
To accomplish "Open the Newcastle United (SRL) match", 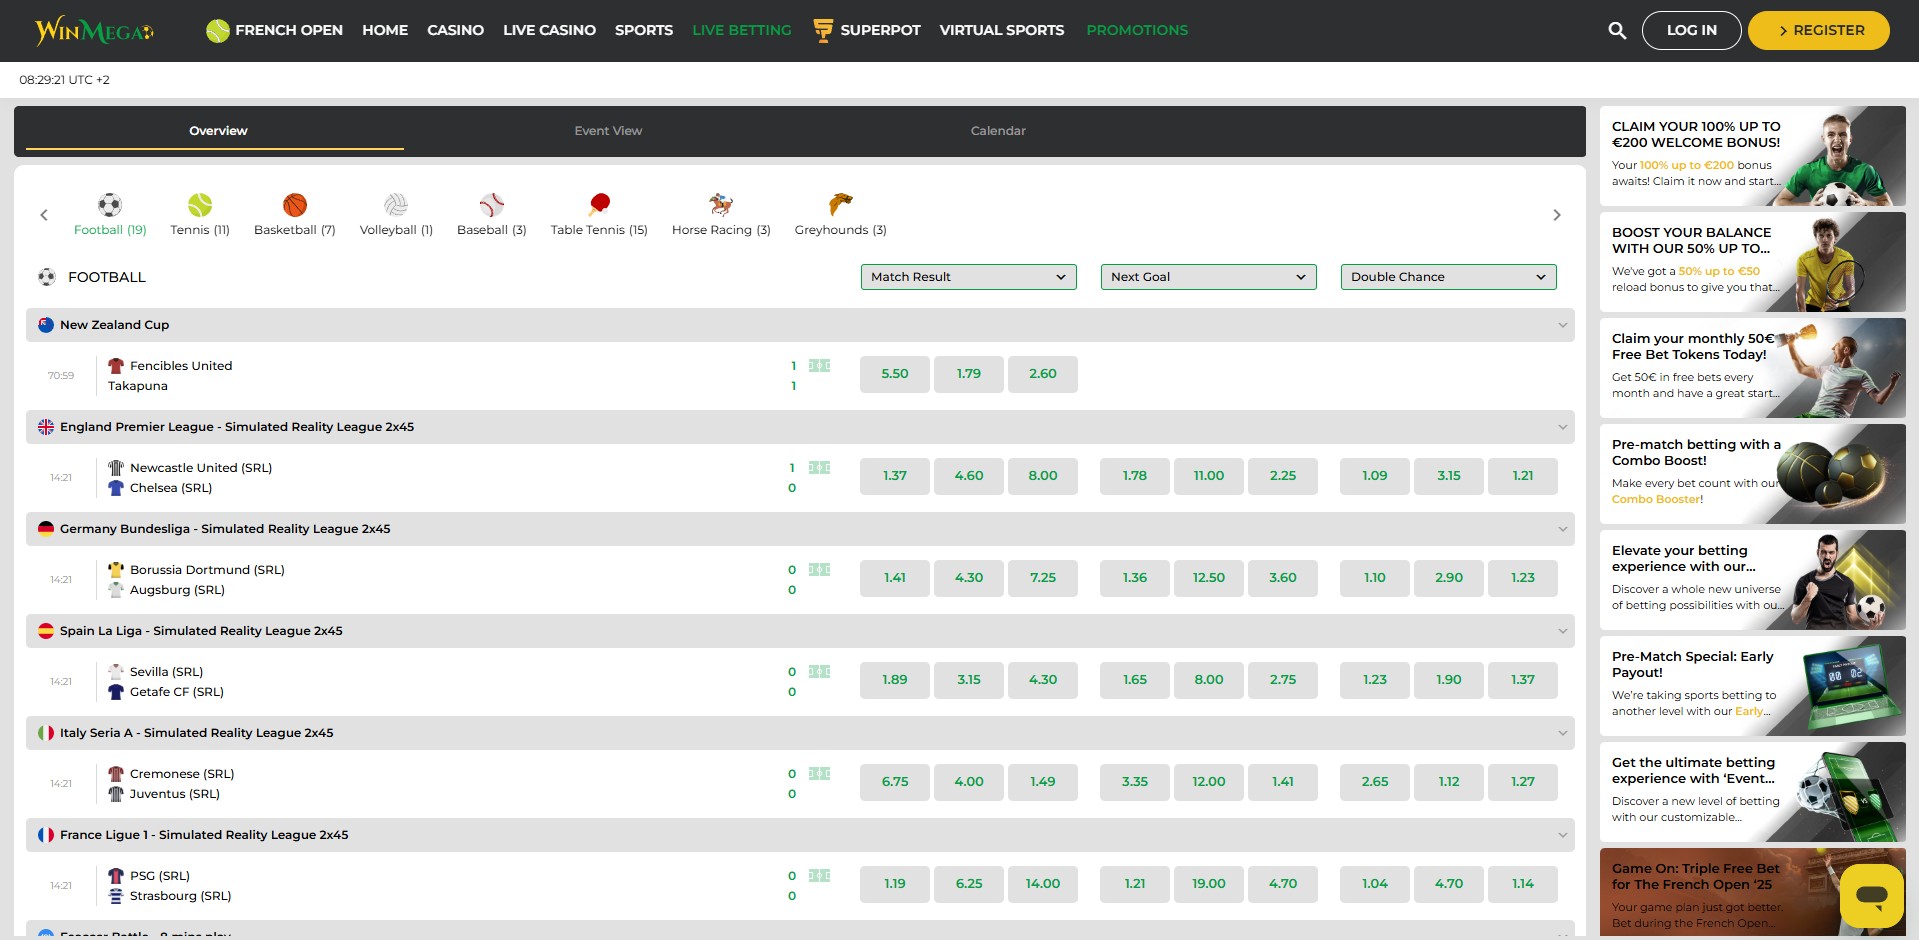I will click(201, 468).
